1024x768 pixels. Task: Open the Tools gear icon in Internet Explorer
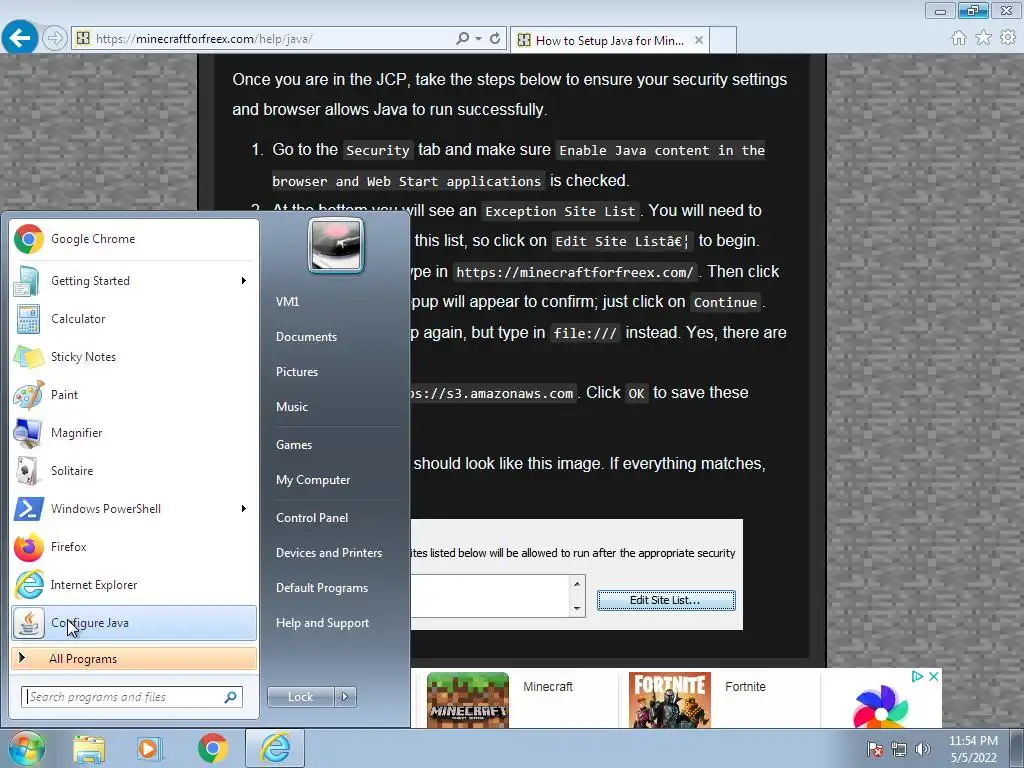coord(1008,38)
